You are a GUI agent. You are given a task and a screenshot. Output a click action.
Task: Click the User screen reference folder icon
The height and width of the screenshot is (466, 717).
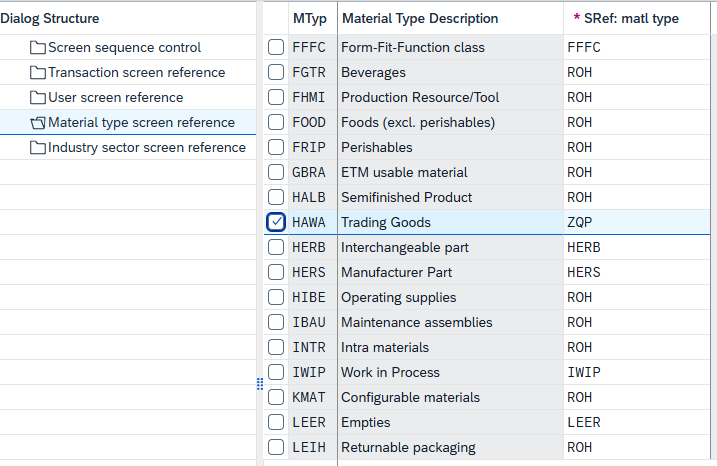point(38,98)
